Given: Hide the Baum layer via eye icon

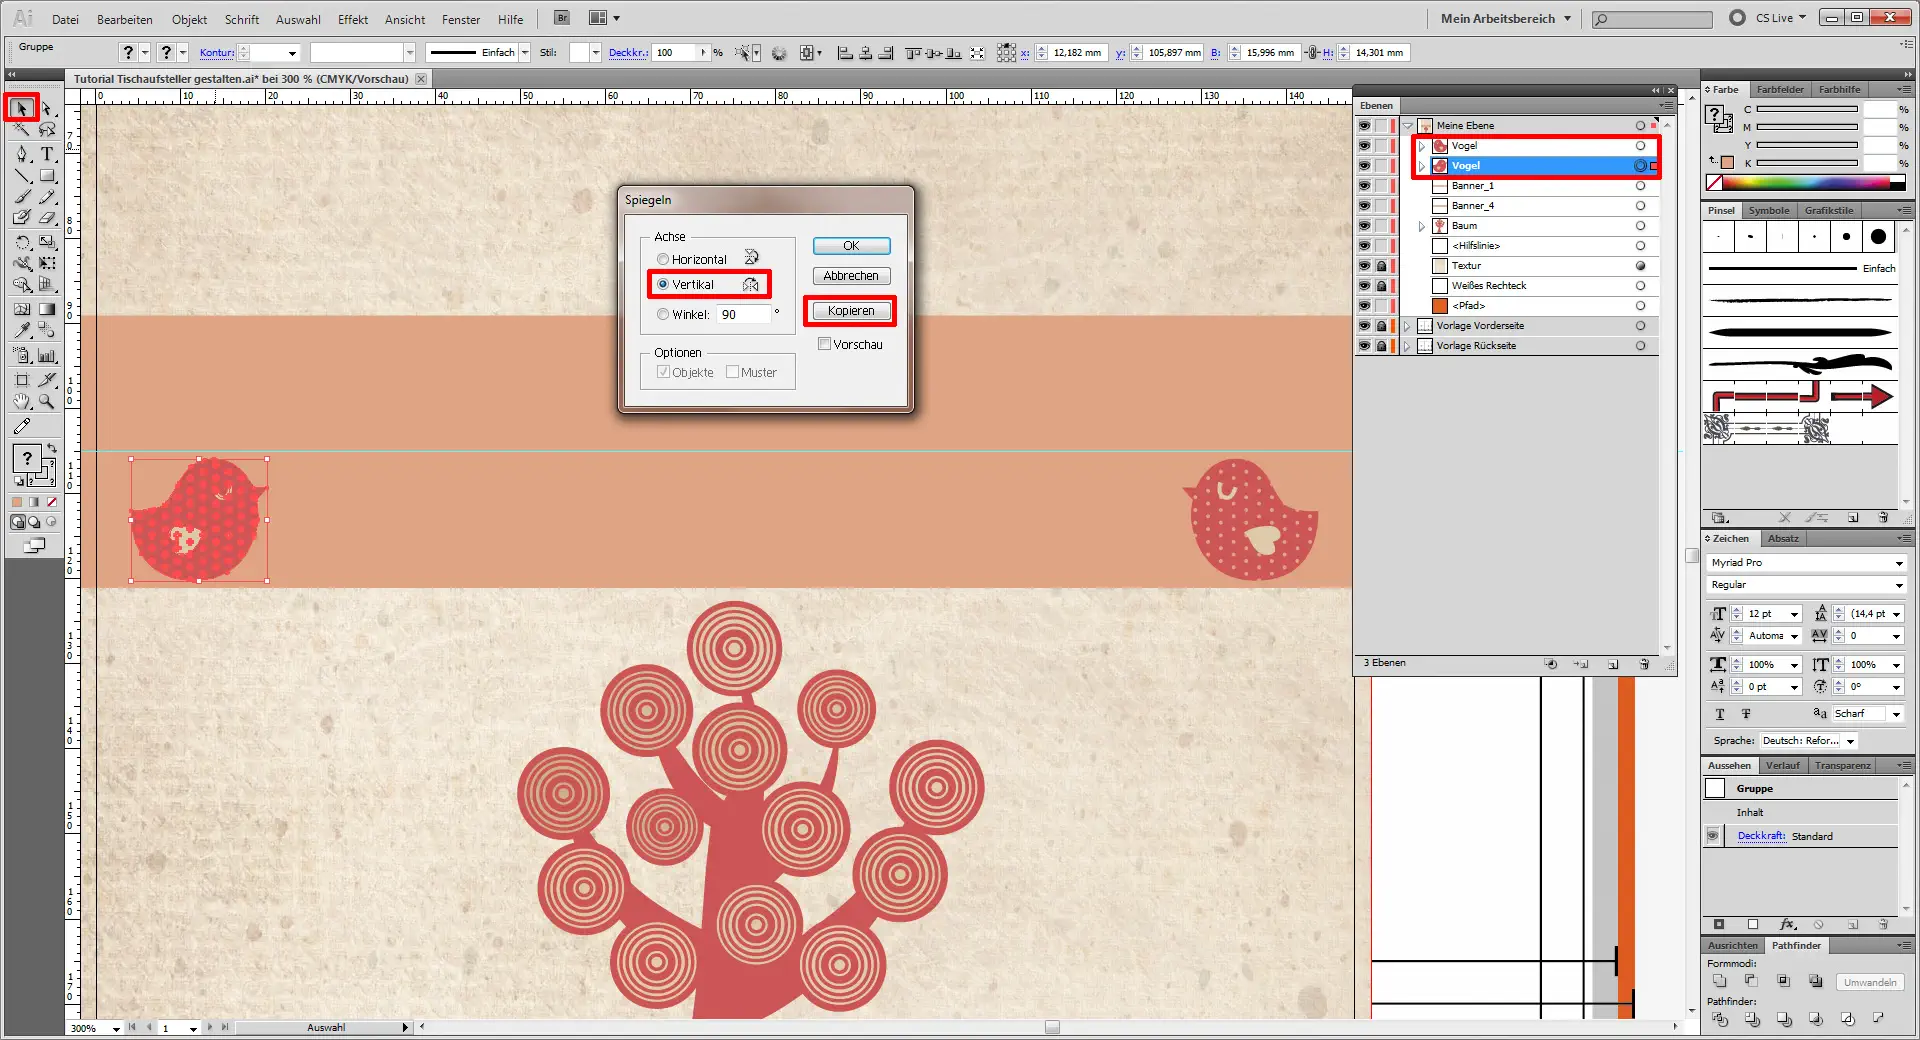Looking at the screenshot, I should point(1364,226).
